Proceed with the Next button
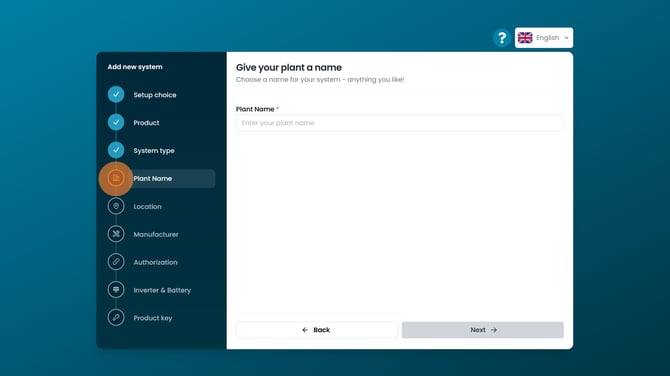 tap(482, 330)
